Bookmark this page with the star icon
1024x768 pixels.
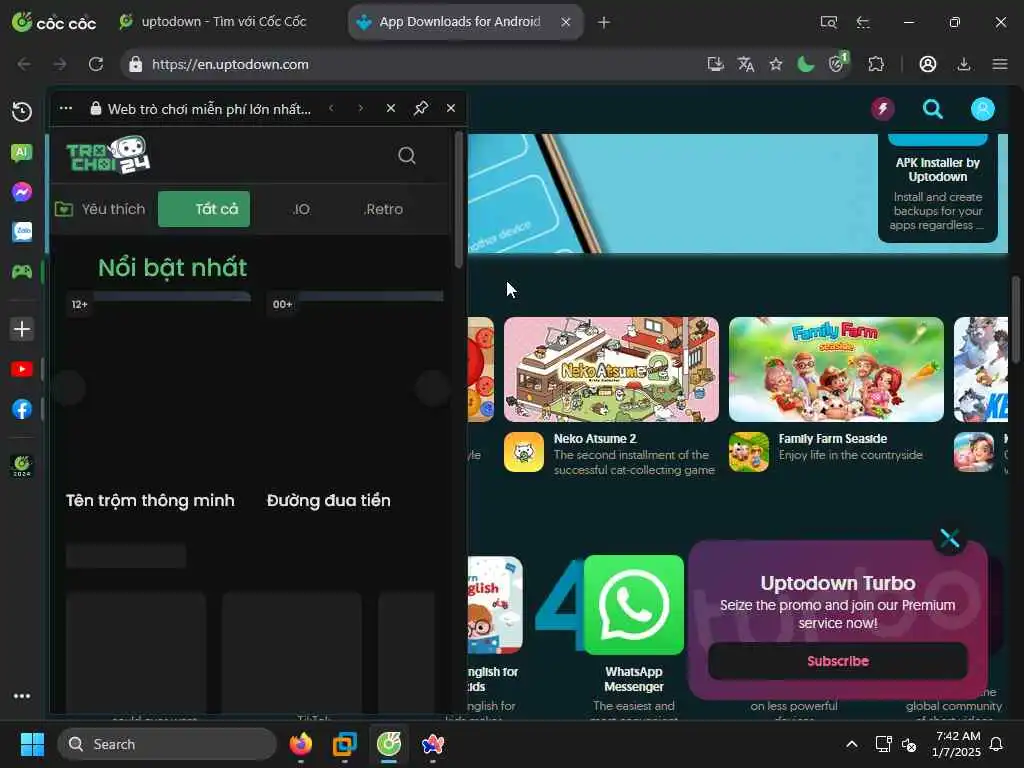775,64
